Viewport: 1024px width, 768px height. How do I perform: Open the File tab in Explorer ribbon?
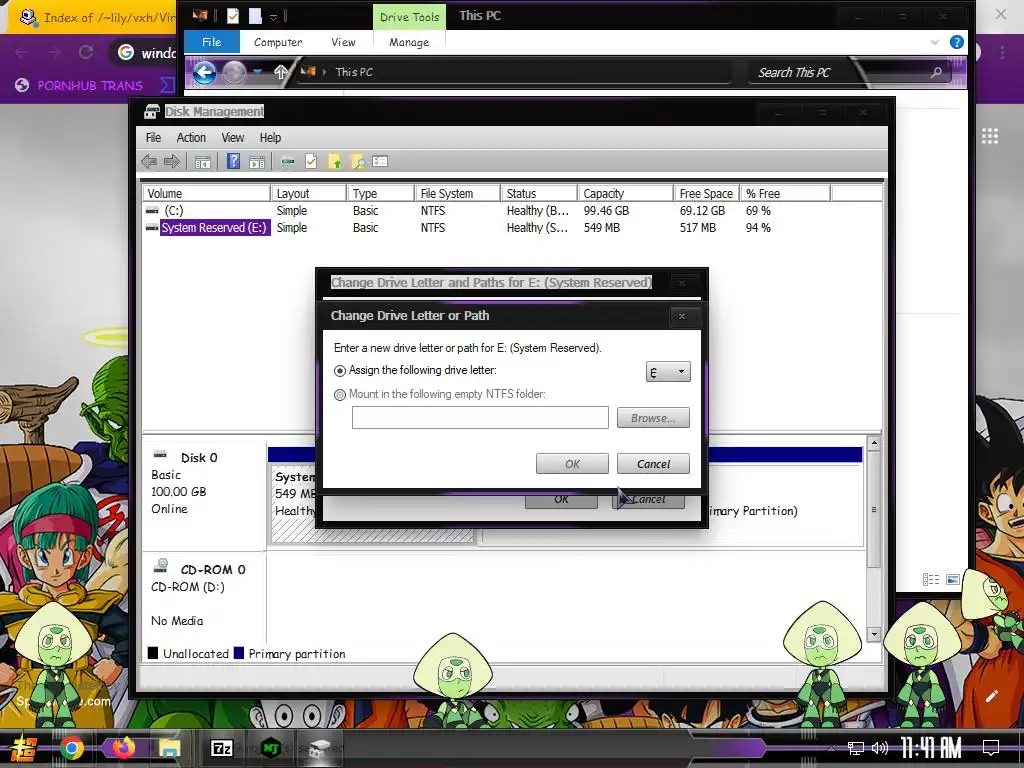point(212,42)
